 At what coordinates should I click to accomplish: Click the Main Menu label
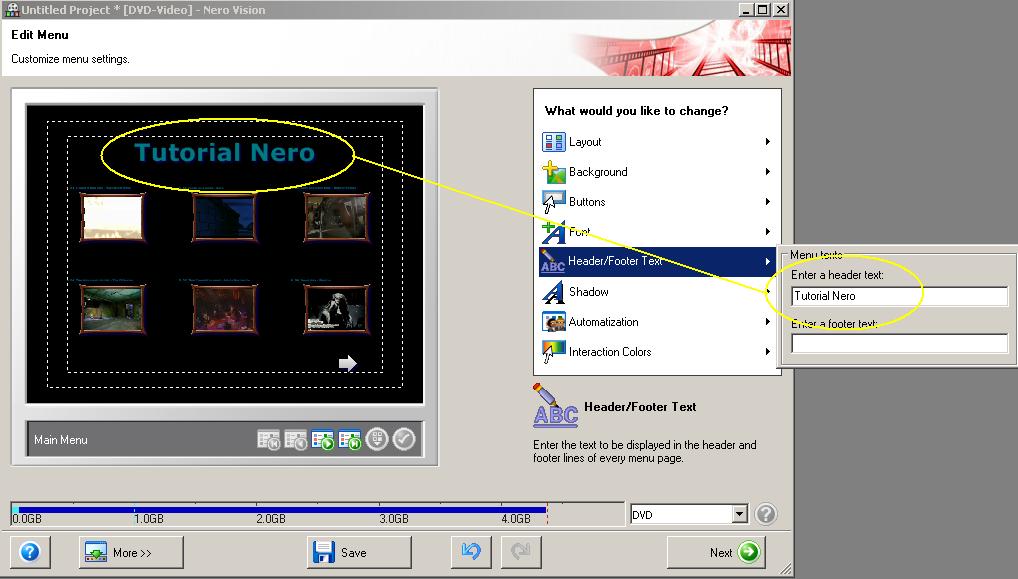[x=60, y=440]
